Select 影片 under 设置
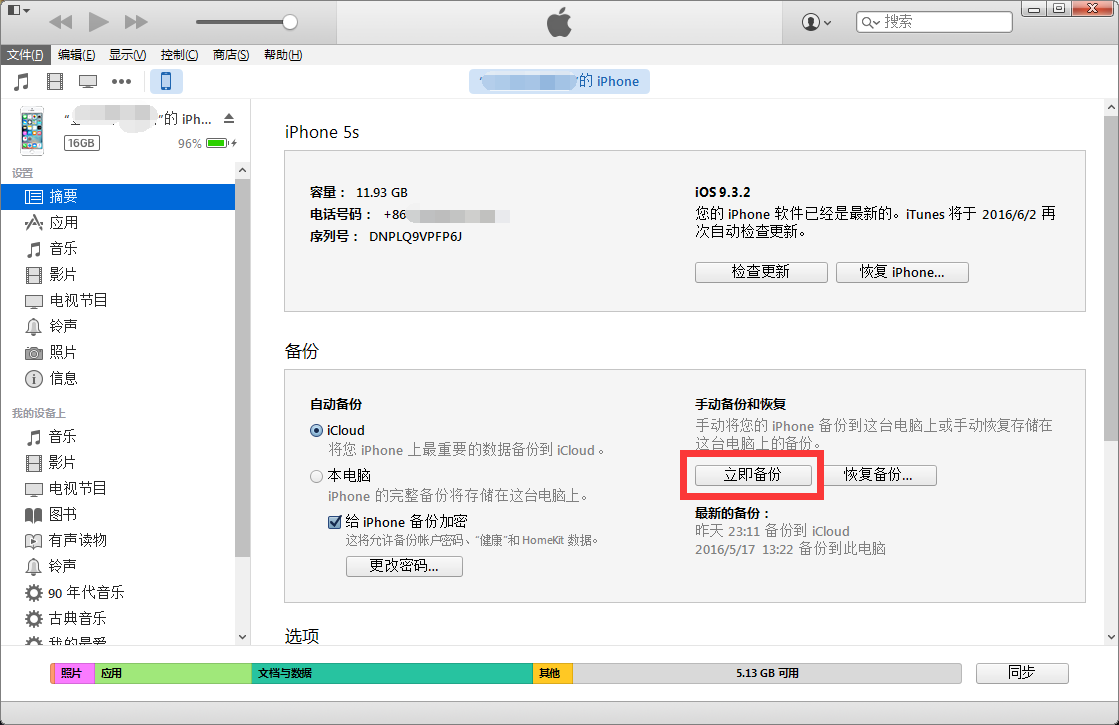The image size is (1119, 725). point(118,275)
